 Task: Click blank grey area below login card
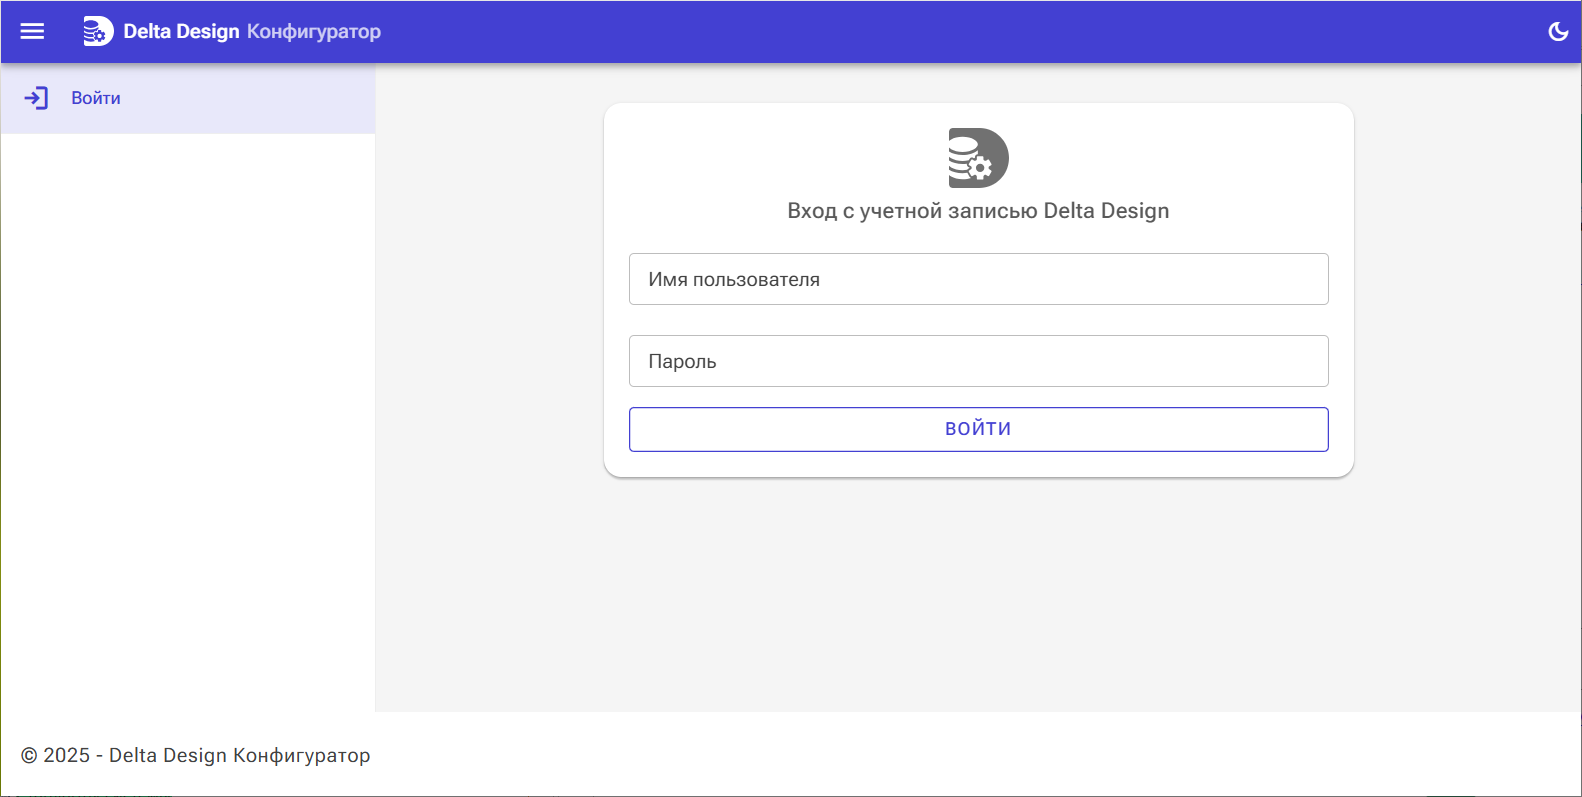pos(978,600)
